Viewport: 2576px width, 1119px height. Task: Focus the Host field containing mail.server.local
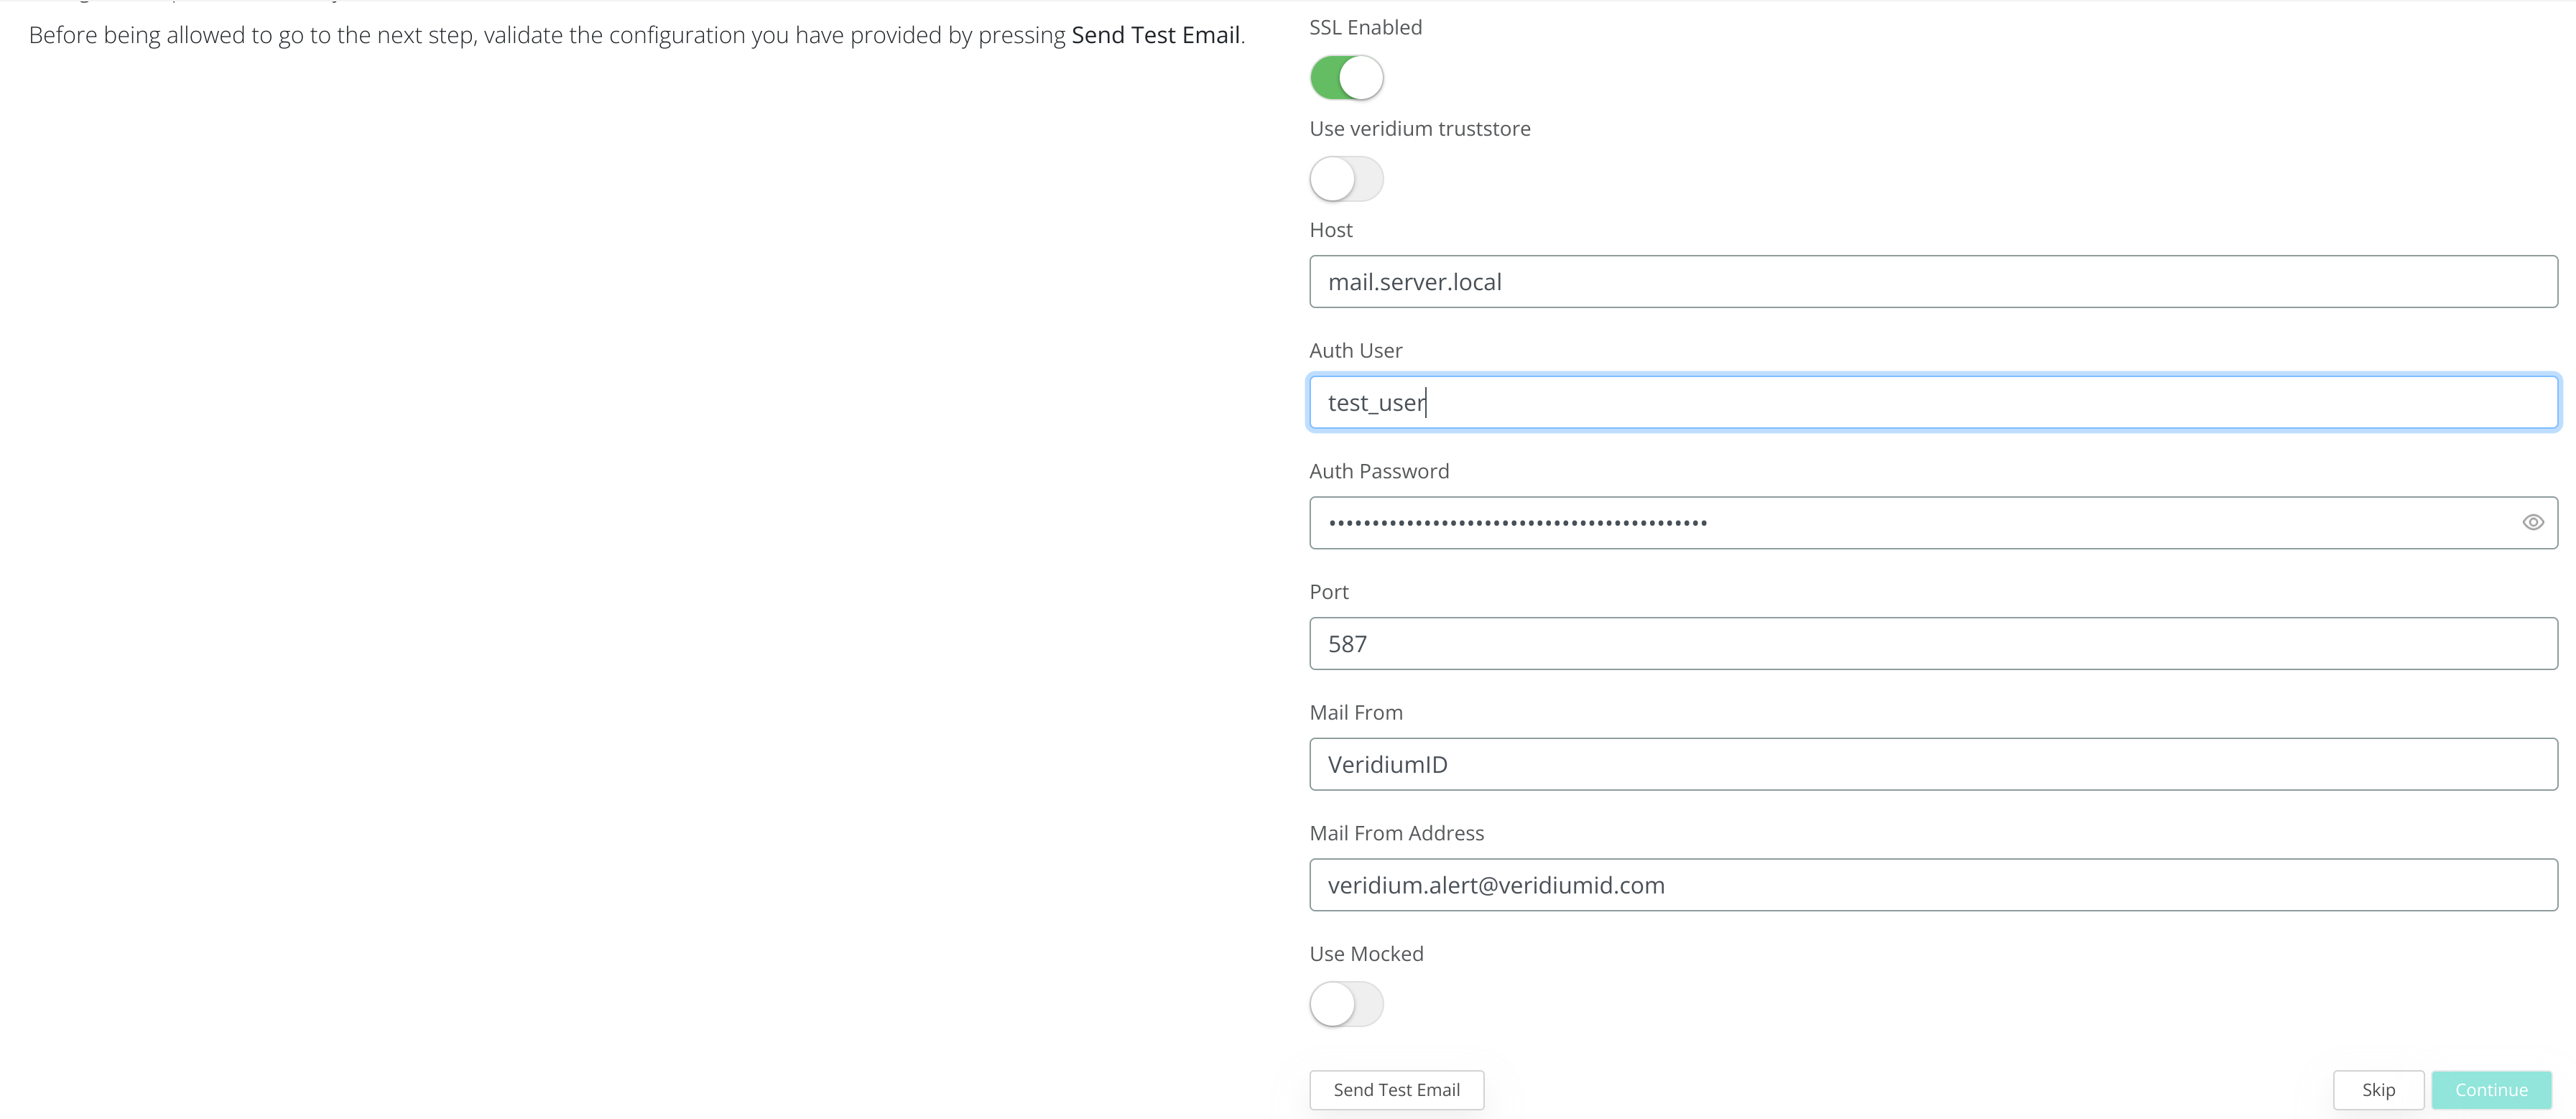(1932, 282)
